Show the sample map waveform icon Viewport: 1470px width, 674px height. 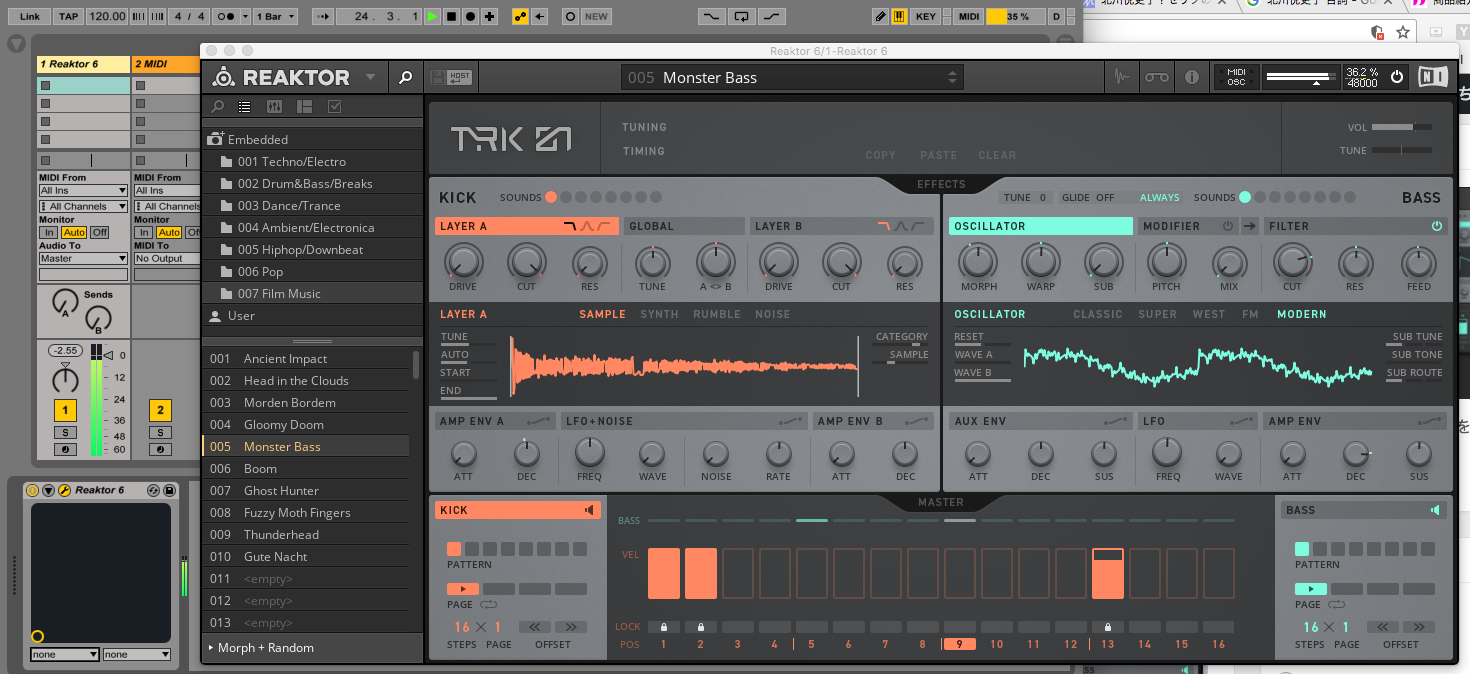click(x=1123, y=77)
